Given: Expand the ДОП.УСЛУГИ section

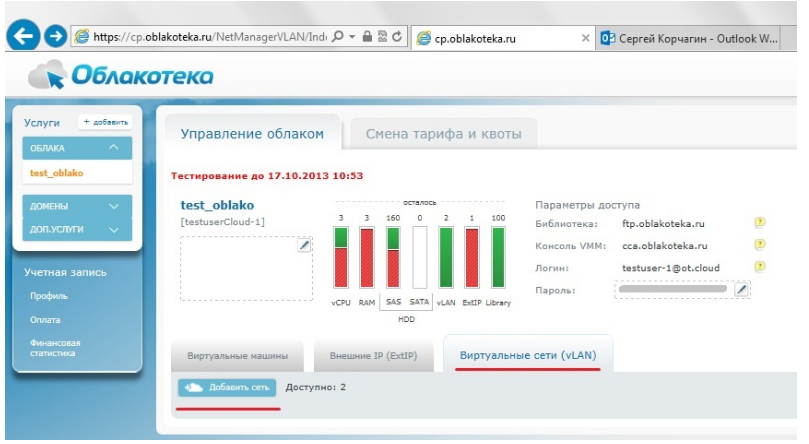Looking at the screenshot, I should (77, 229).
